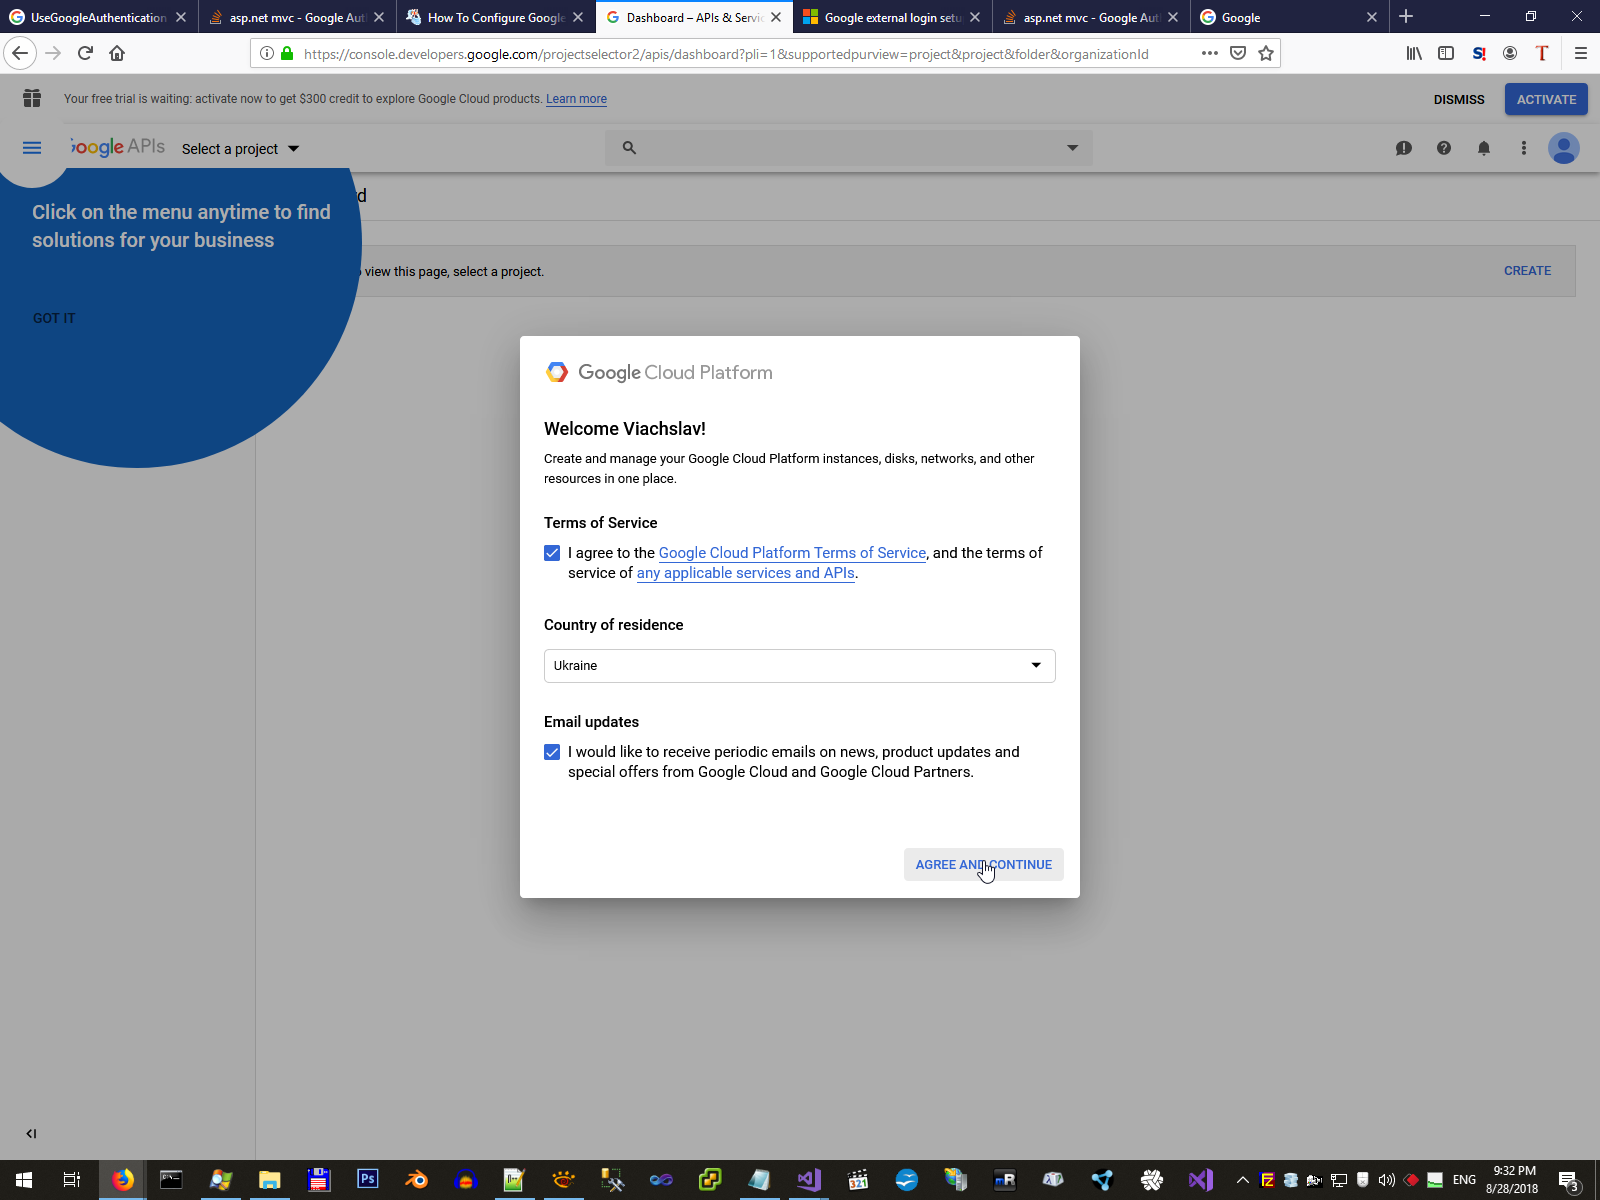Image resolution: width=1600 pixels, height=1200 pixels.
Task: Toggle the Firefox sidebar icon
Action: (x=1446, y=53)
